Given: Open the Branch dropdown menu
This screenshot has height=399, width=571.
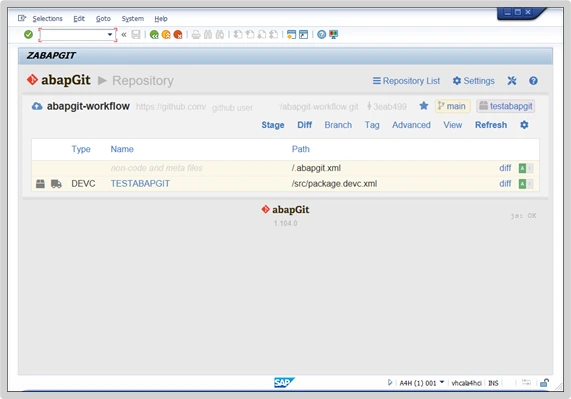Looking at the screenshot, I should point(338,125).
